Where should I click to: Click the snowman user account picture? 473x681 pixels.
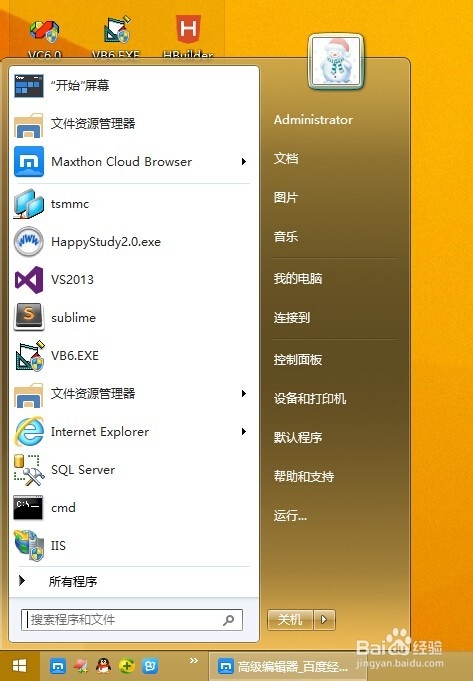click(335, 62)
